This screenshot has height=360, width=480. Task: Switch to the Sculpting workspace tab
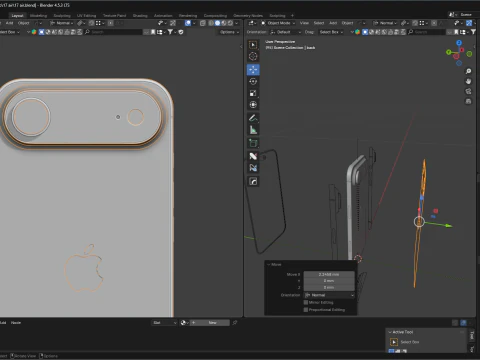pos(62,16)
